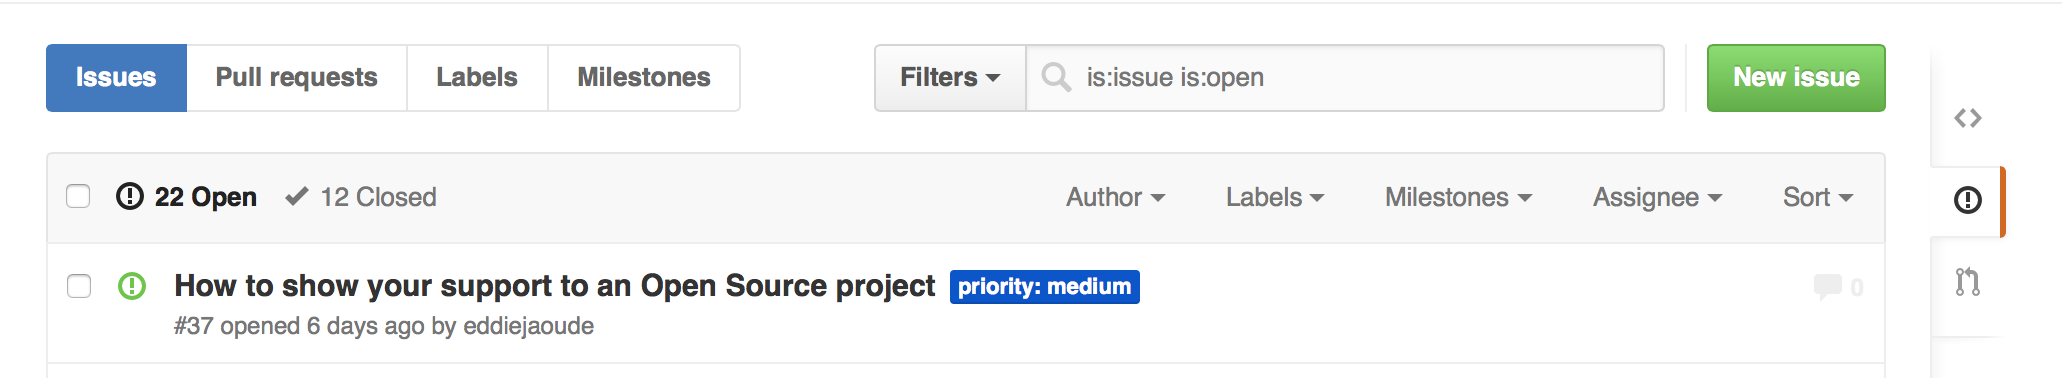Click the 22 Open exclamation icon
Viewport: 2062px width, 378px height.
130,196
